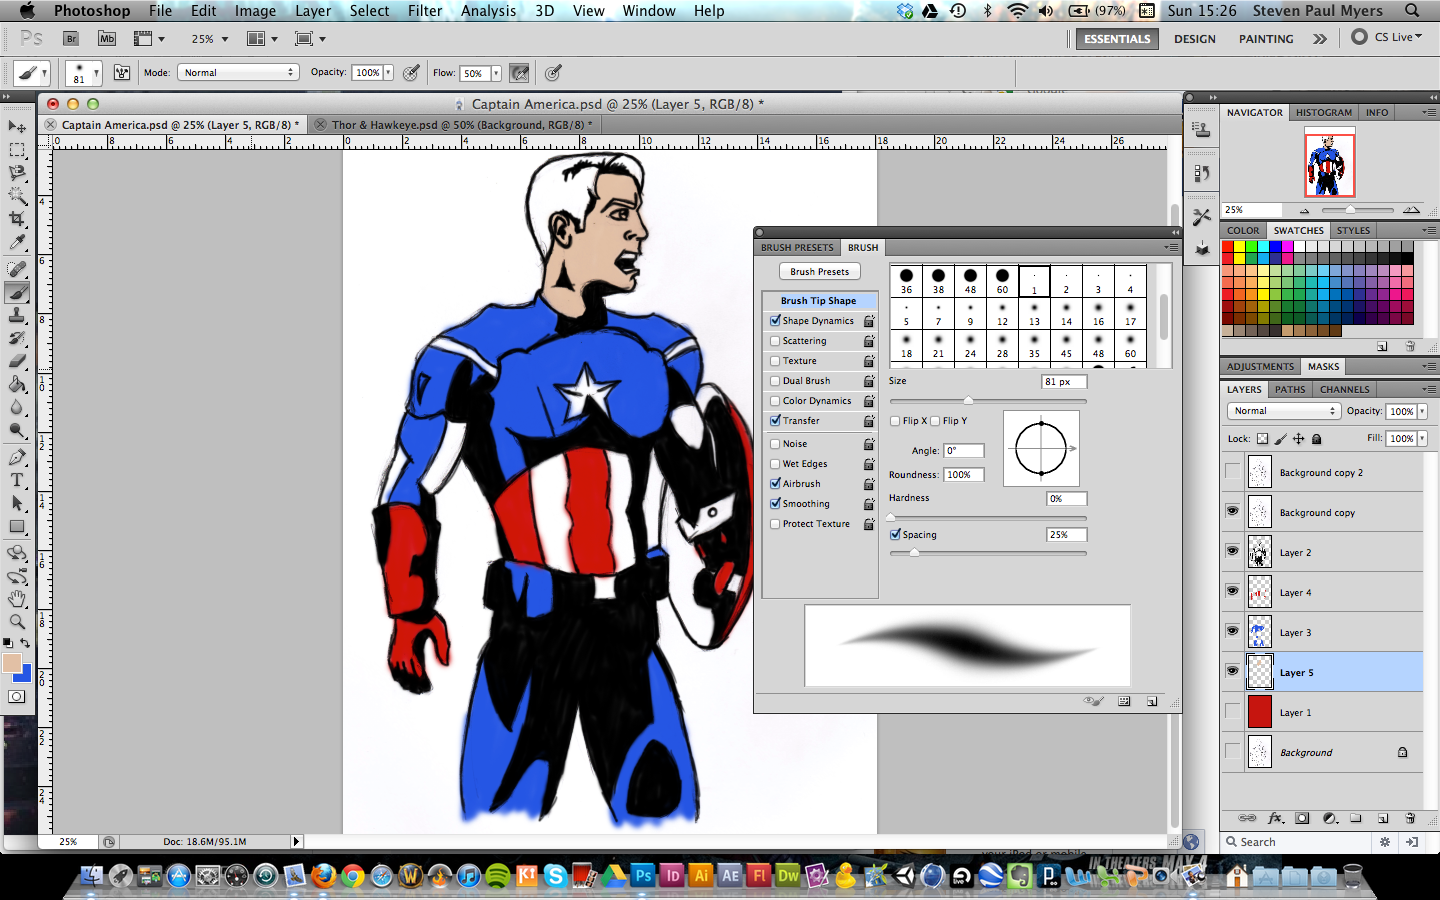Switch to Design workspace
This screenshot has height=900, width=1440.
click(1195, 39)
